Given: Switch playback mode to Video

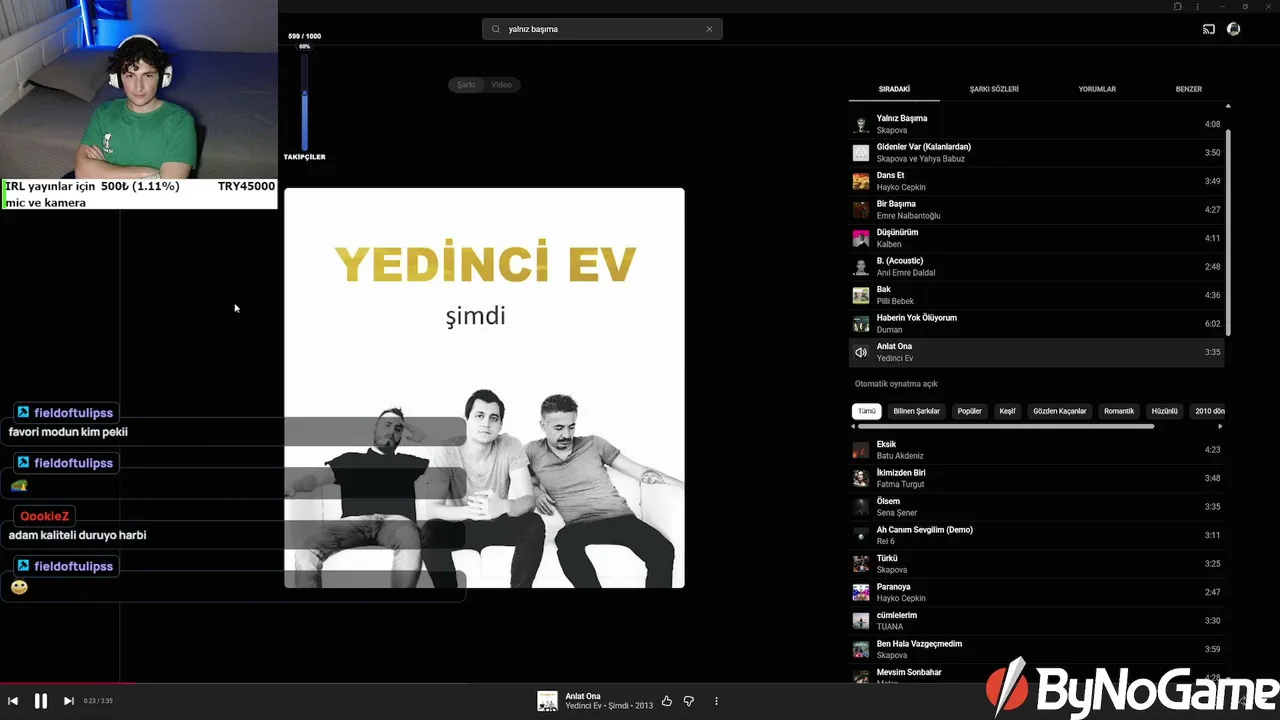Looking at the screenshot, I should pyautogui.click(x=502, y=85).
